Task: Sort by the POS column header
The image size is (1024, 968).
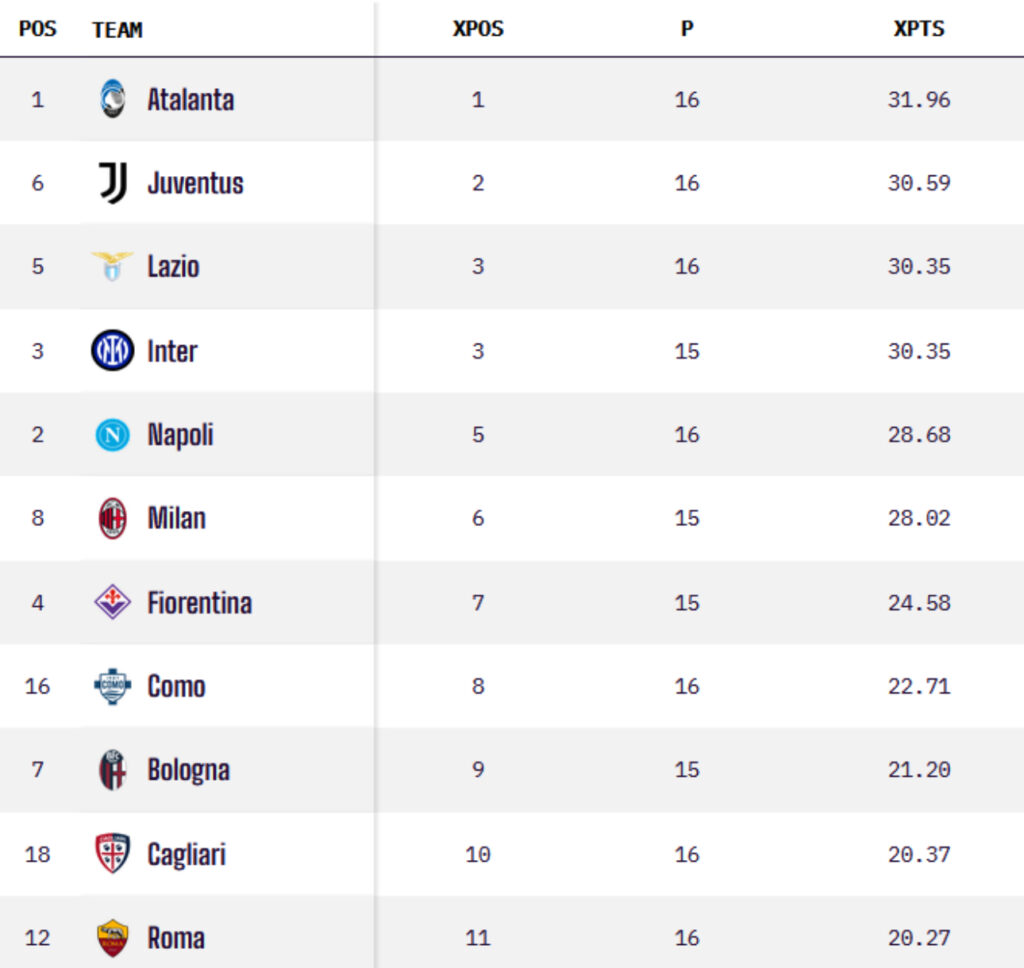Action: coord(38,29)
